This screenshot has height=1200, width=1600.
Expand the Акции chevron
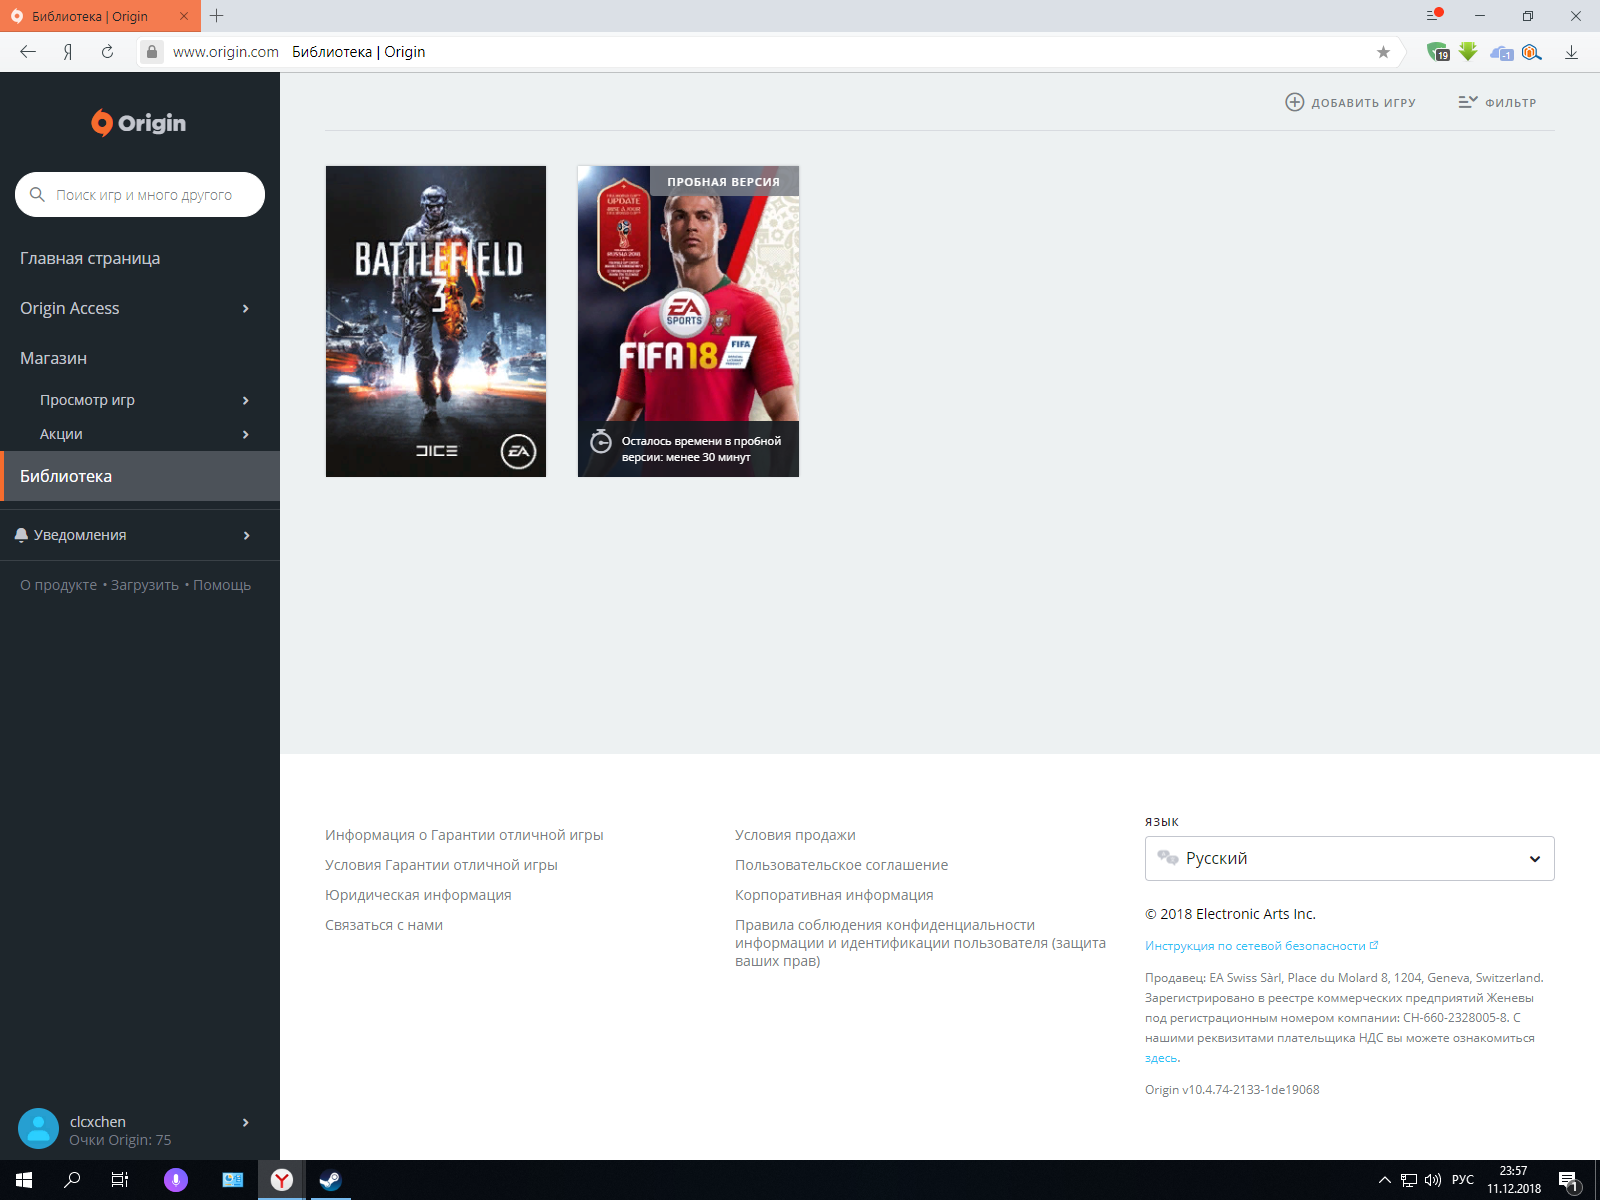point(246,434)
